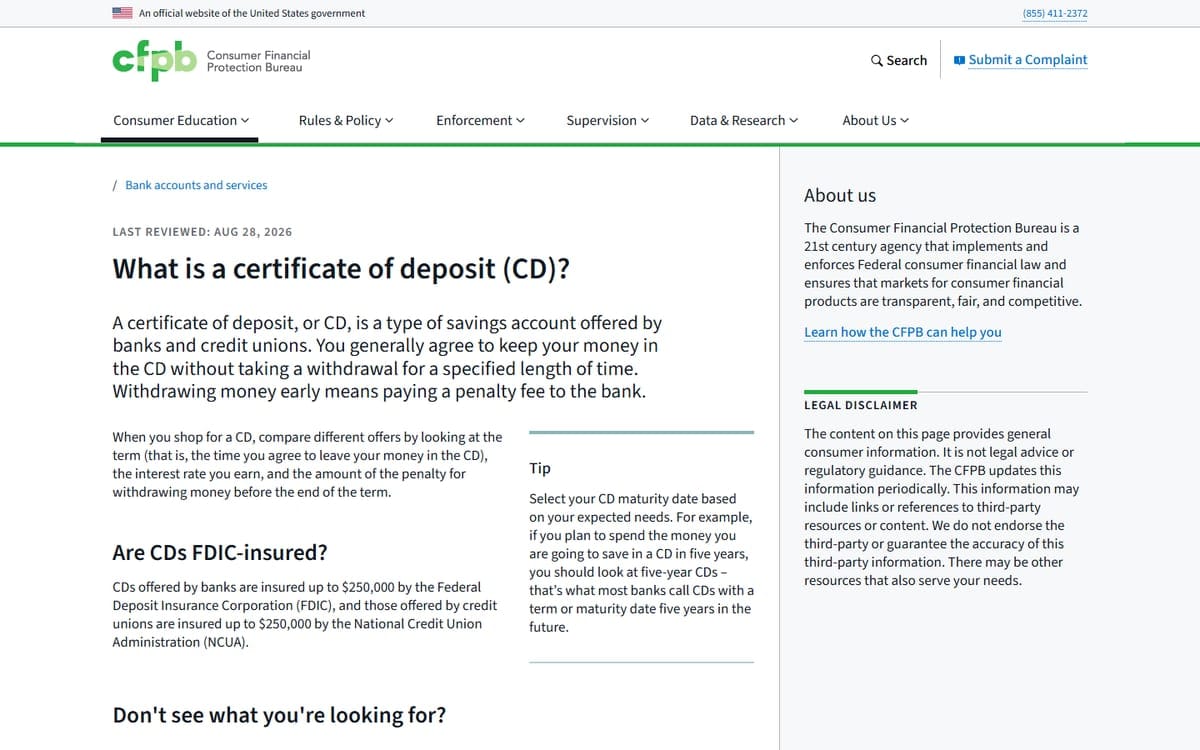Expand the Supervision chevron
Viewport: 1200px width, 750px height.
coord(644,121)
